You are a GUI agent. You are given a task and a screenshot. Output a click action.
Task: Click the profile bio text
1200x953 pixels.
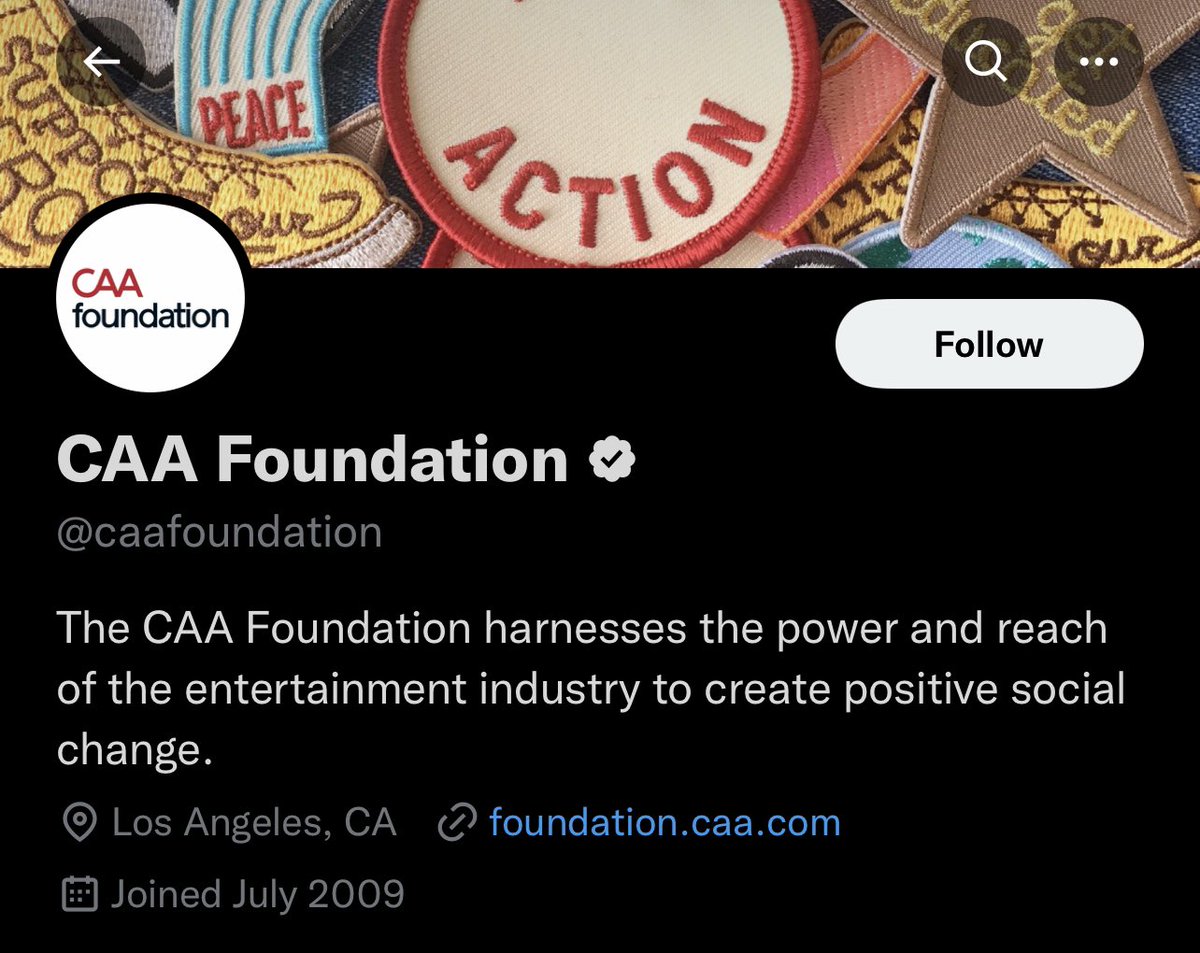coord(590,690)
